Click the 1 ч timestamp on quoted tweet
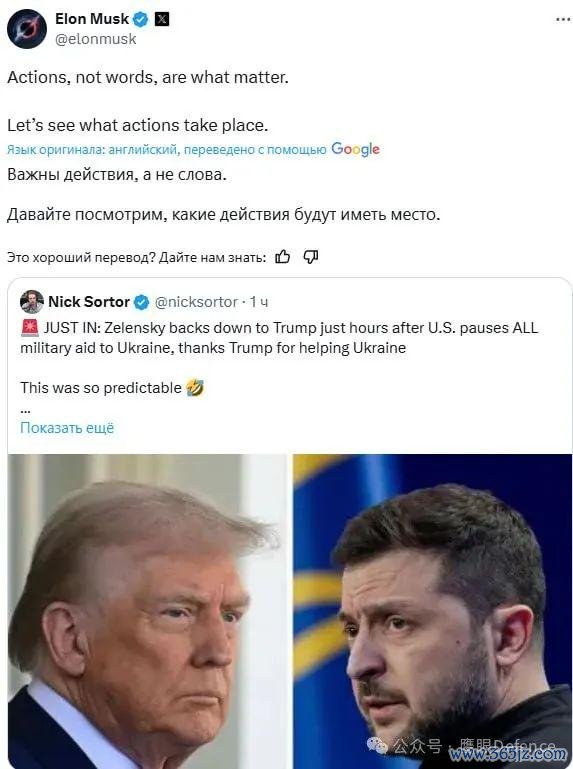573x769 pixels. 259,302
